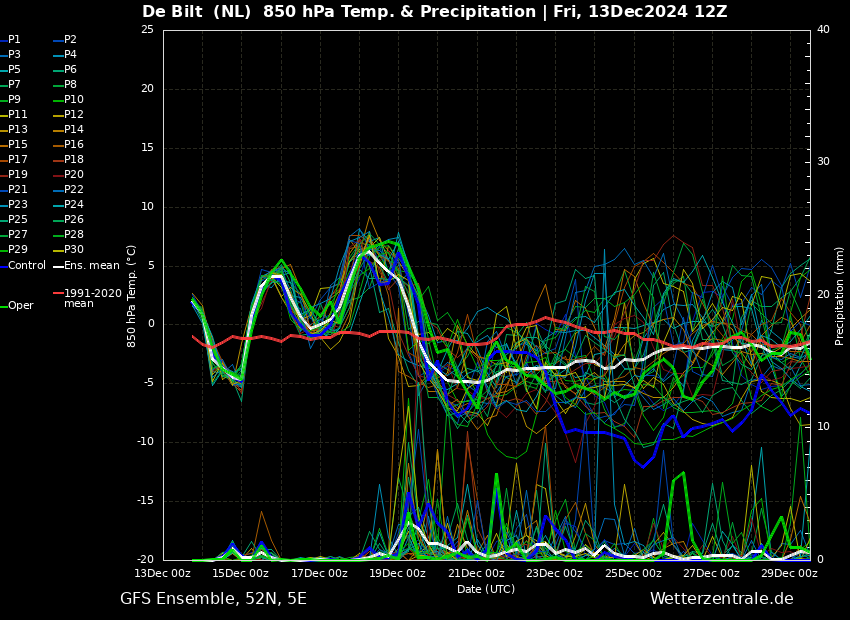
Task: Select the P12 legend label
Action: tap(74, 114)
